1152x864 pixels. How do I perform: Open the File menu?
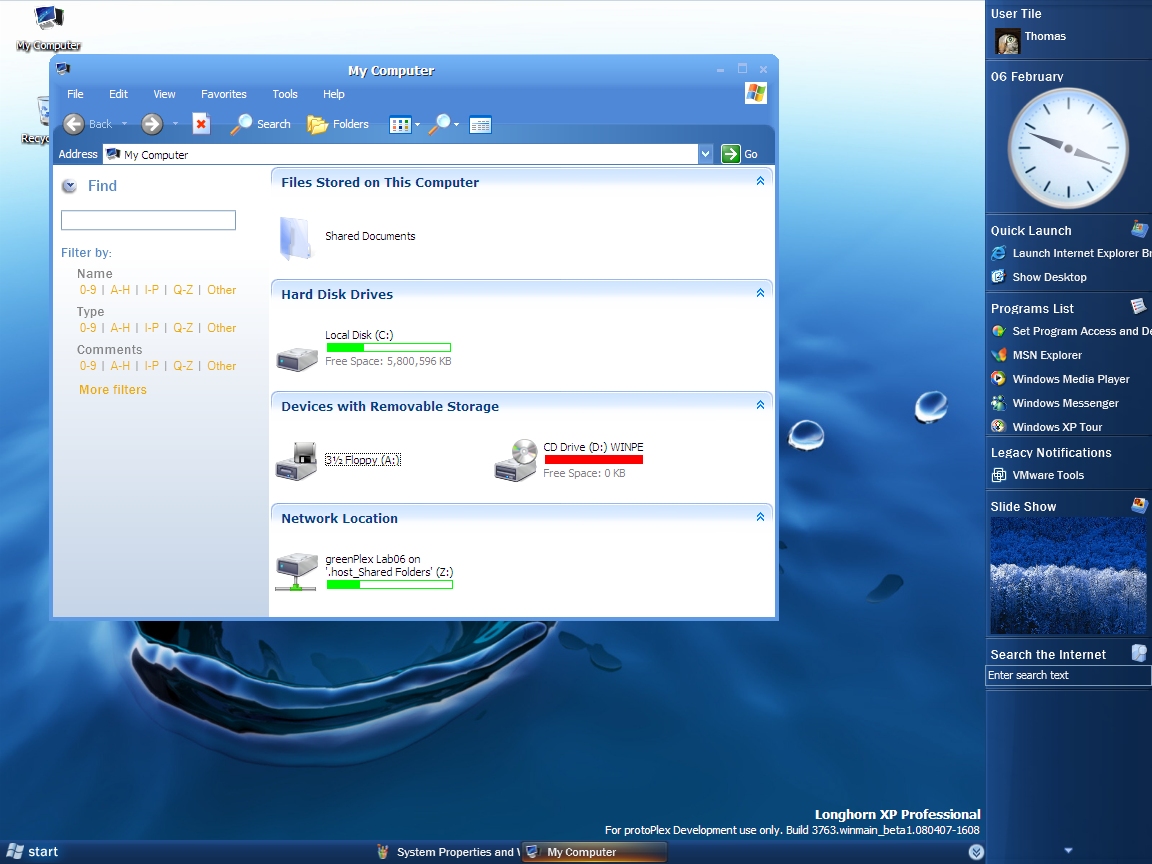tap(75, 94)
